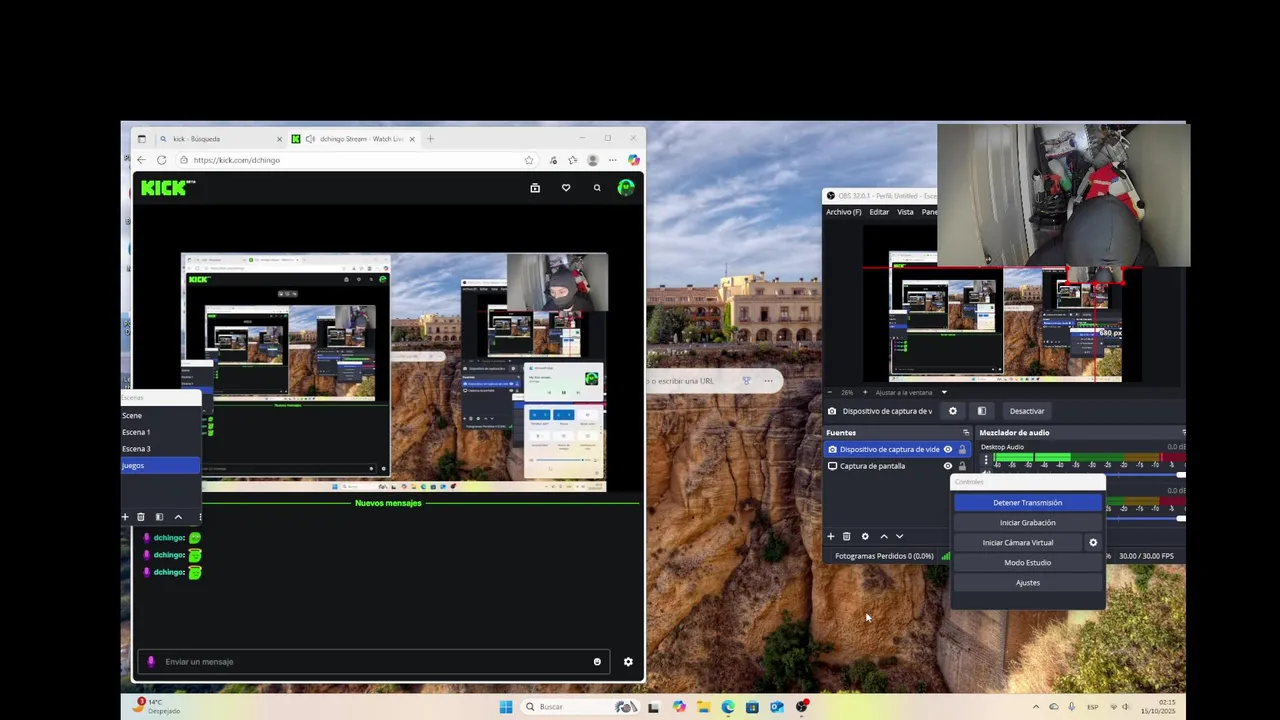Open Edge three-dot settings menu

pyautogui.click(x=613, y=160)
